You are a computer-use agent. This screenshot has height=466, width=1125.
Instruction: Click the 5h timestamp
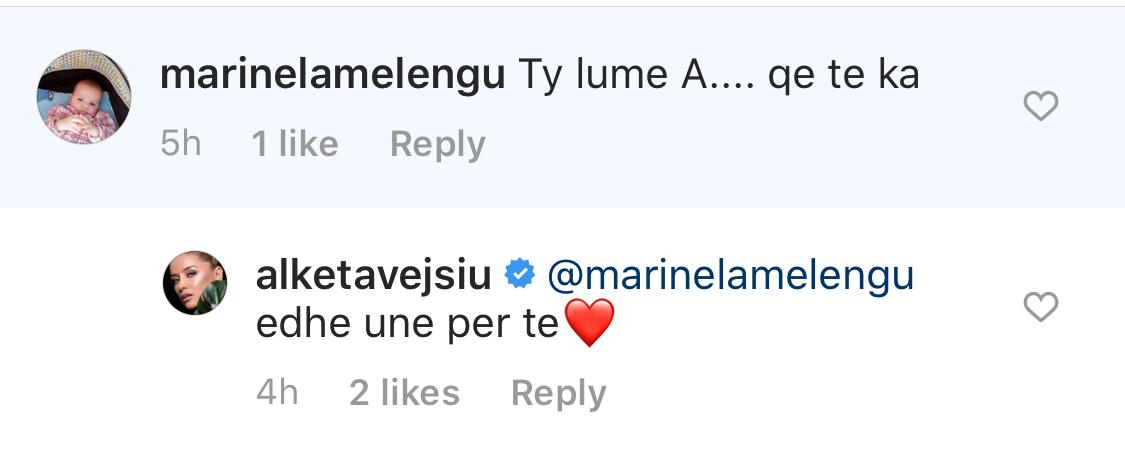[181, 144]
